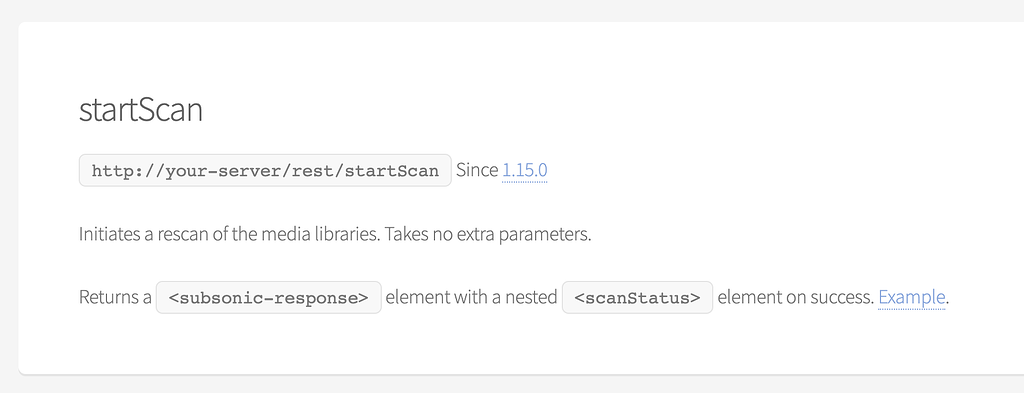Click "startScan" at the end of the URL
The height and width of the screenshot is (393, 1024).
(x=392, y=172)
